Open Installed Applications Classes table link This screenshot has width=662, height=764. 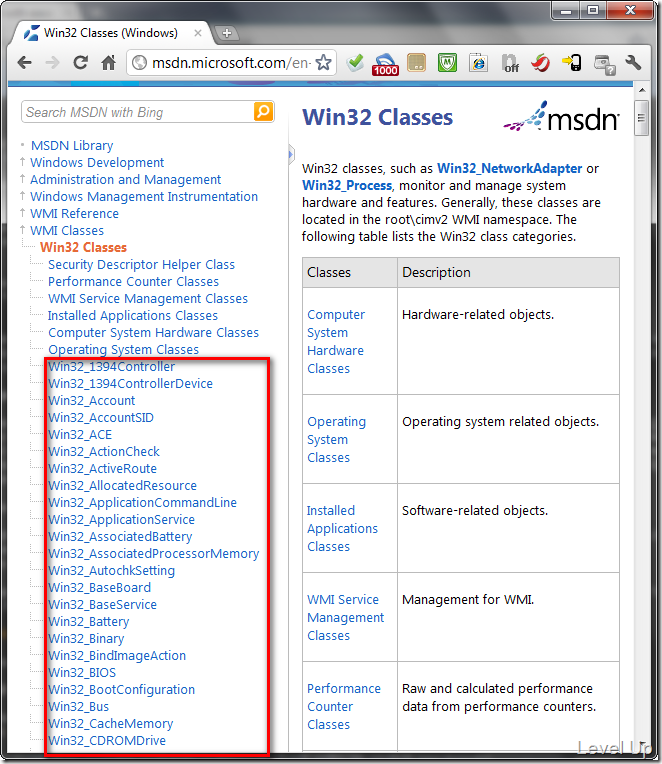[x=342, y=529]
